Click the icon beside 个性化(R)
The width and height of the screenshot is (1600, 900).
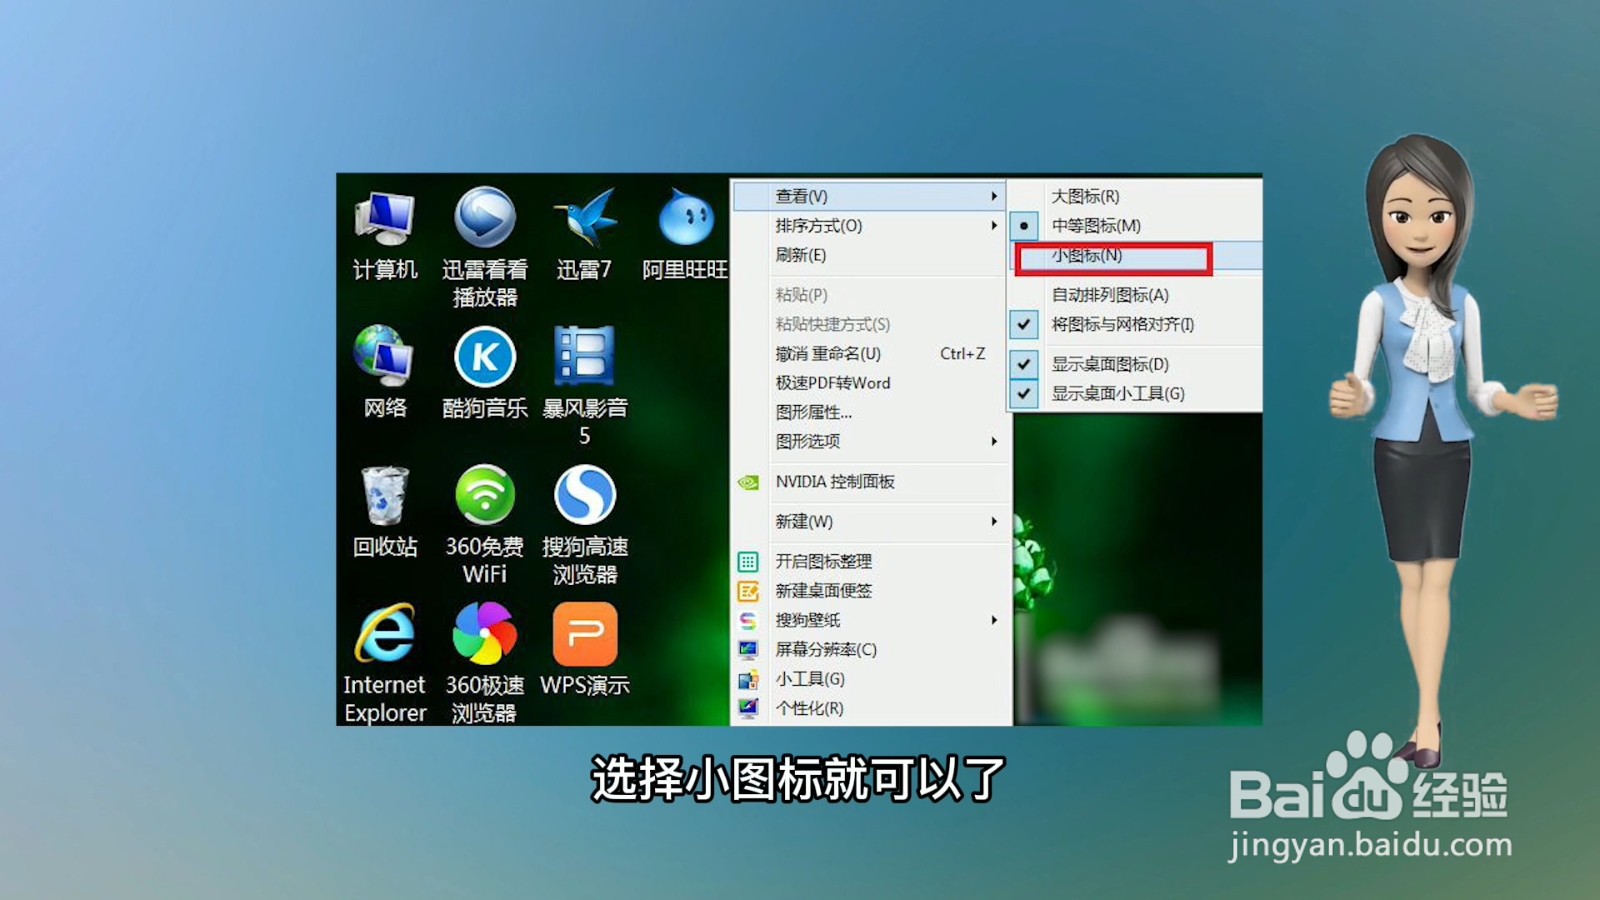pyautogui.click(x=748, y=708)
